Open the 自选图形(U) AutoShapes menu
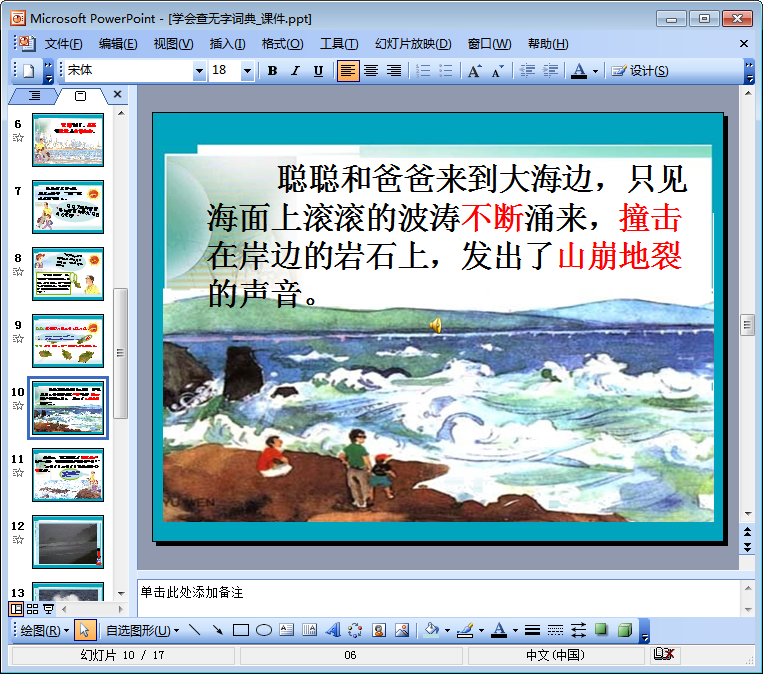 [x=143, y=631]
